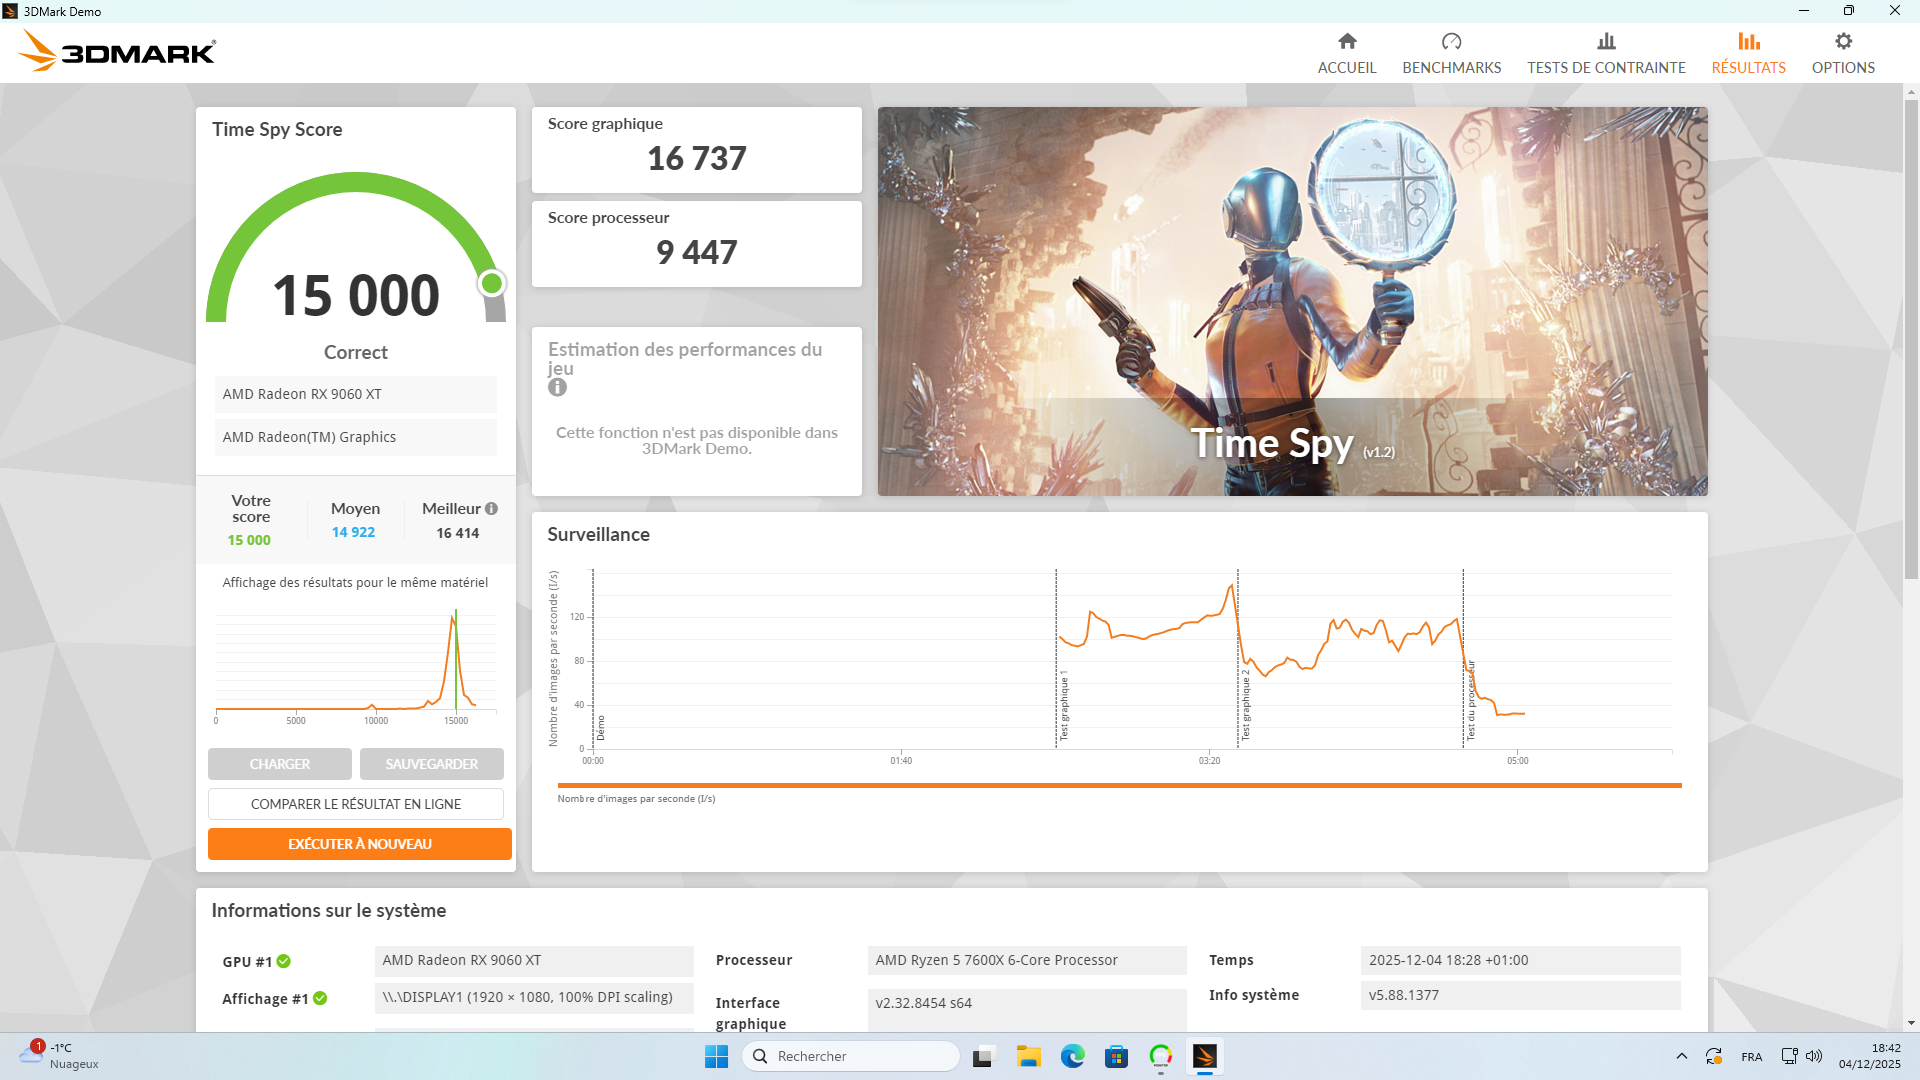Click the Time Spy preview image

pos(1292,301)
